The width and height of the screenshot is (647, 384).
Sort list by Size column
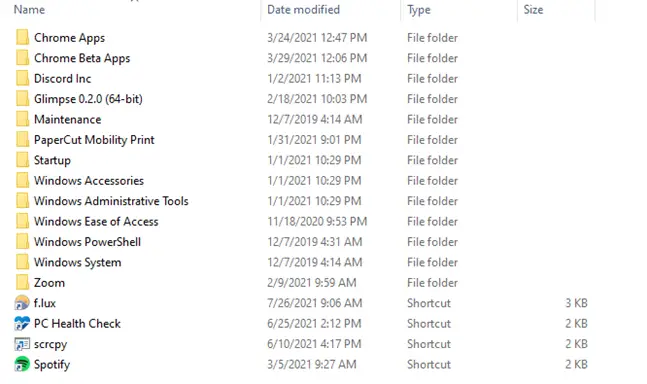[533, 9]
